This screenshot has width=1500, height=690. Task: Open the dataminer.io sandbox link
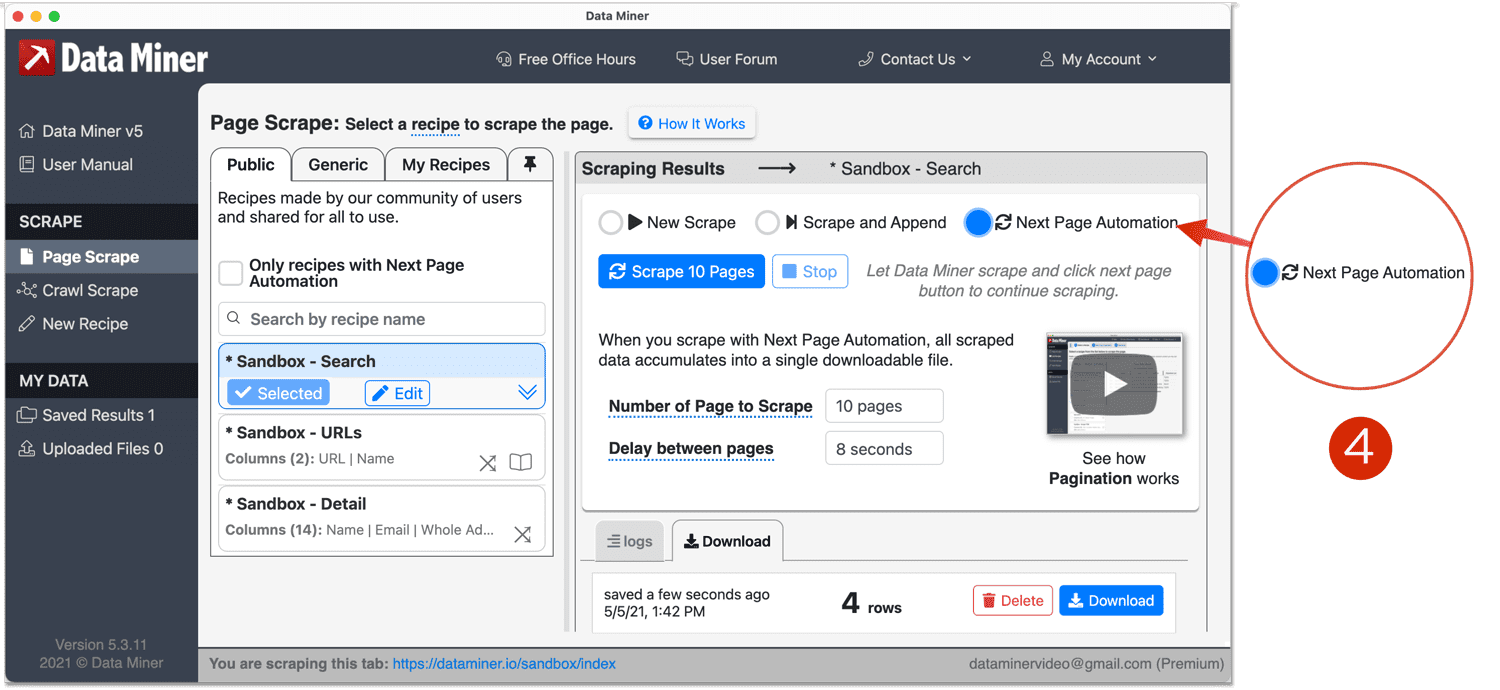pyautogui.click(x=504, y=663)
